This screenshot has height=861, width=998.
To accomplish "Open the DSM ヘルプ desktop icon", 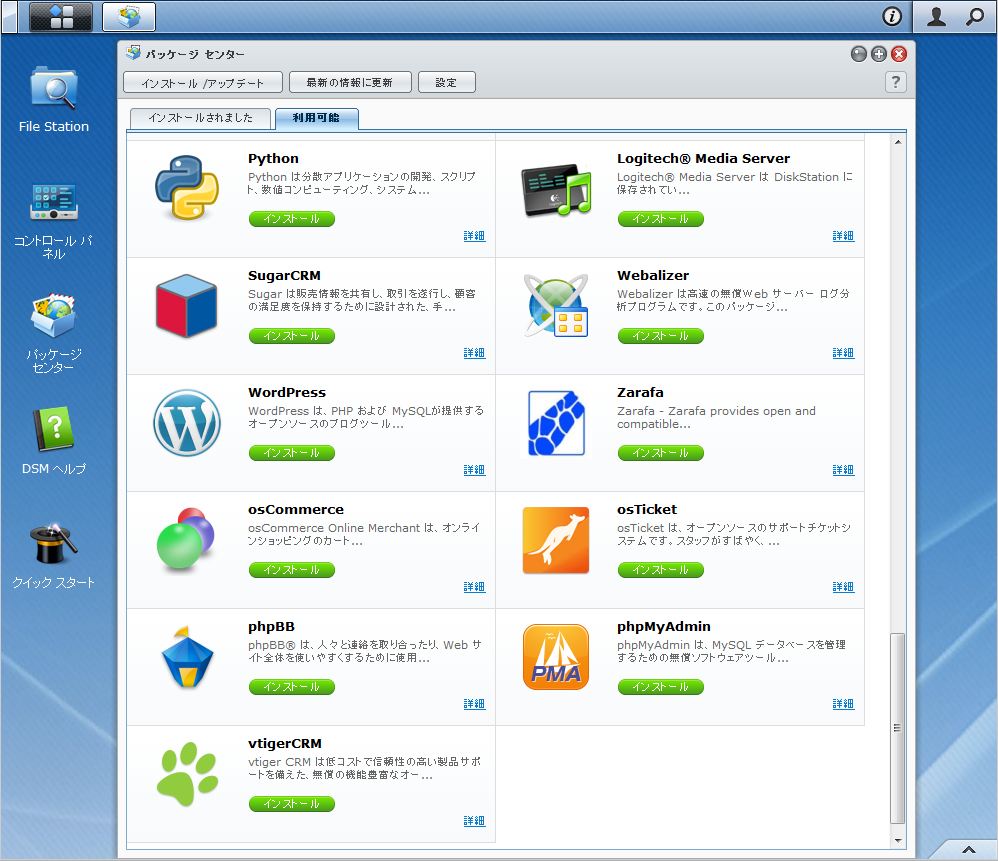I will coord(53,440).
